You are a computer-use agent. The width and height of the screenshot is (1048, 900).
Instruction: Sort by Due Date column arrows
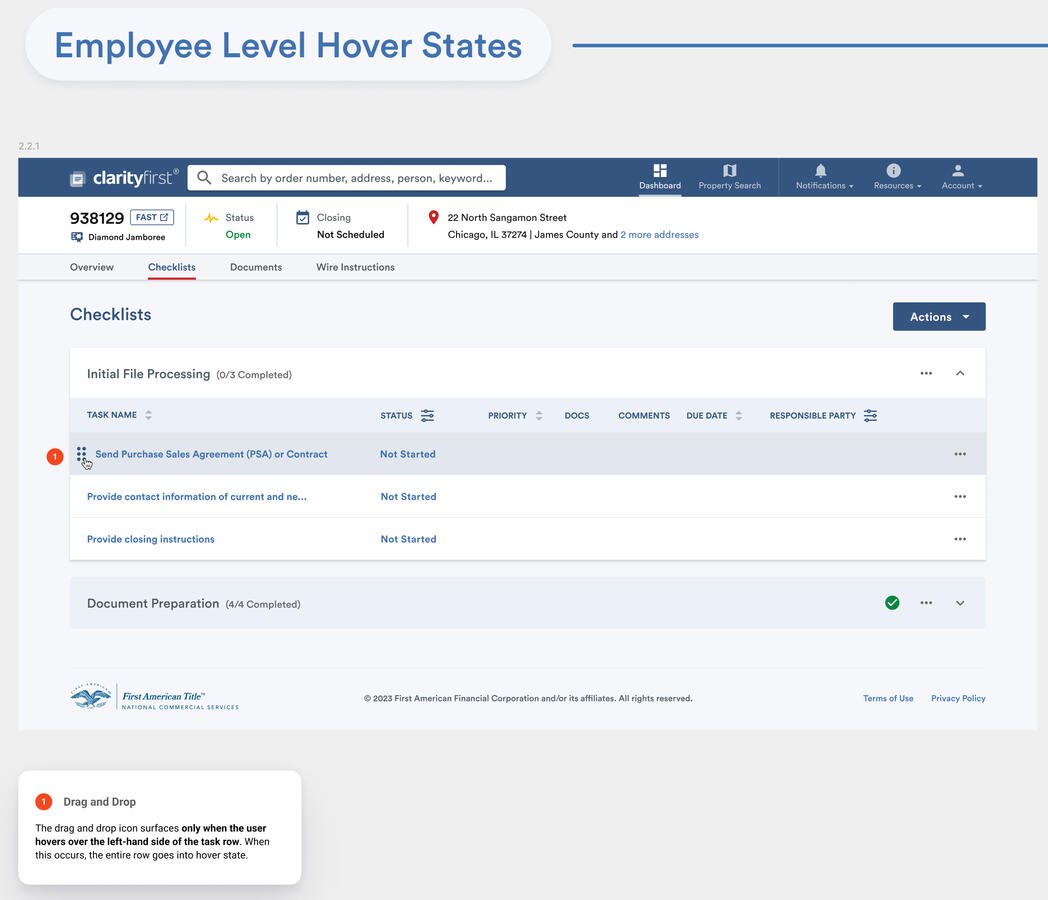739,416
